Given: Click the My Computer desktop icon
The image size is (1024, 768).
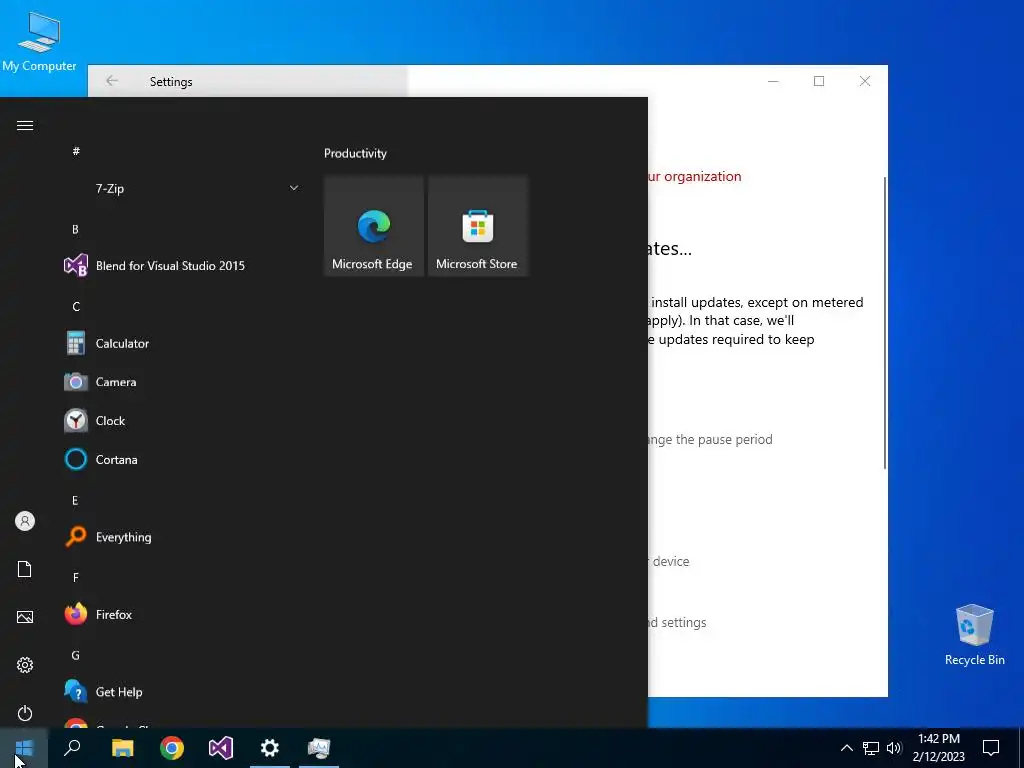Looking at the screenshot, I should coord(39,41).
